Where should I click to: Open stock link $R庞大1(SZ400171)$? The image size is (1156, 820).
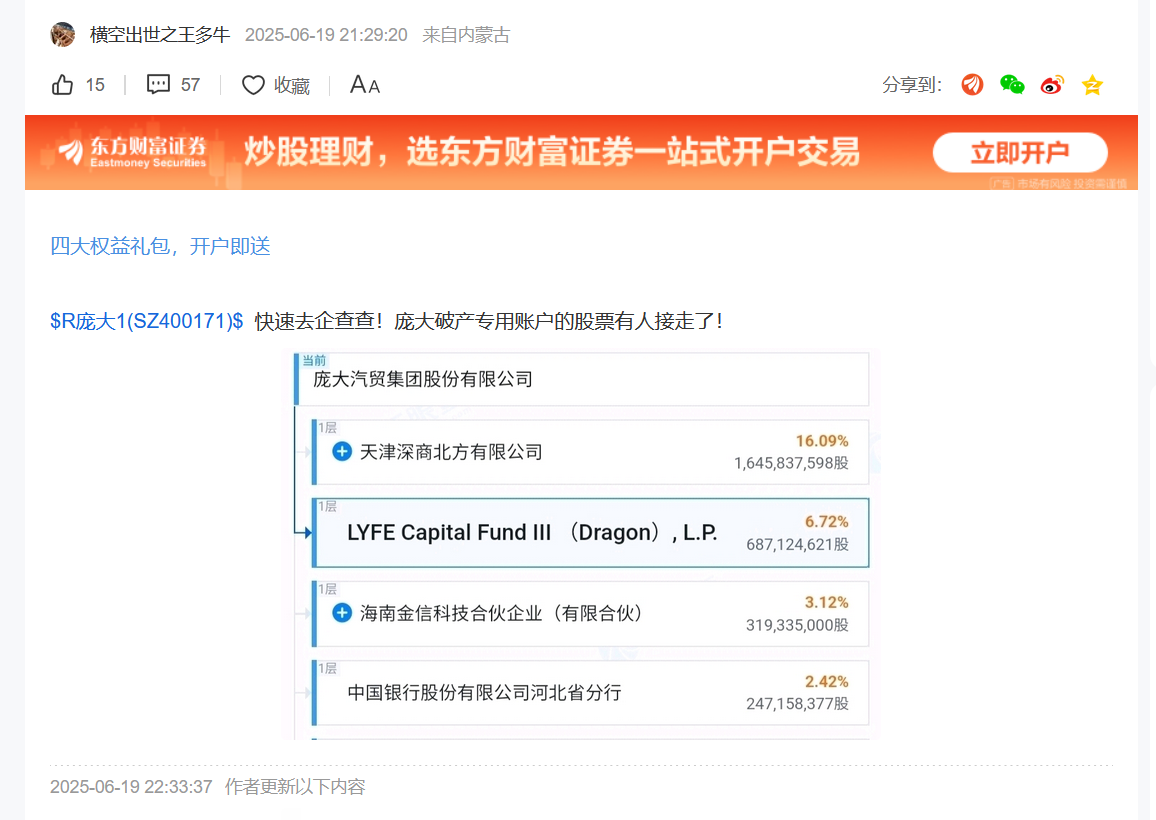tap(147, 321)
